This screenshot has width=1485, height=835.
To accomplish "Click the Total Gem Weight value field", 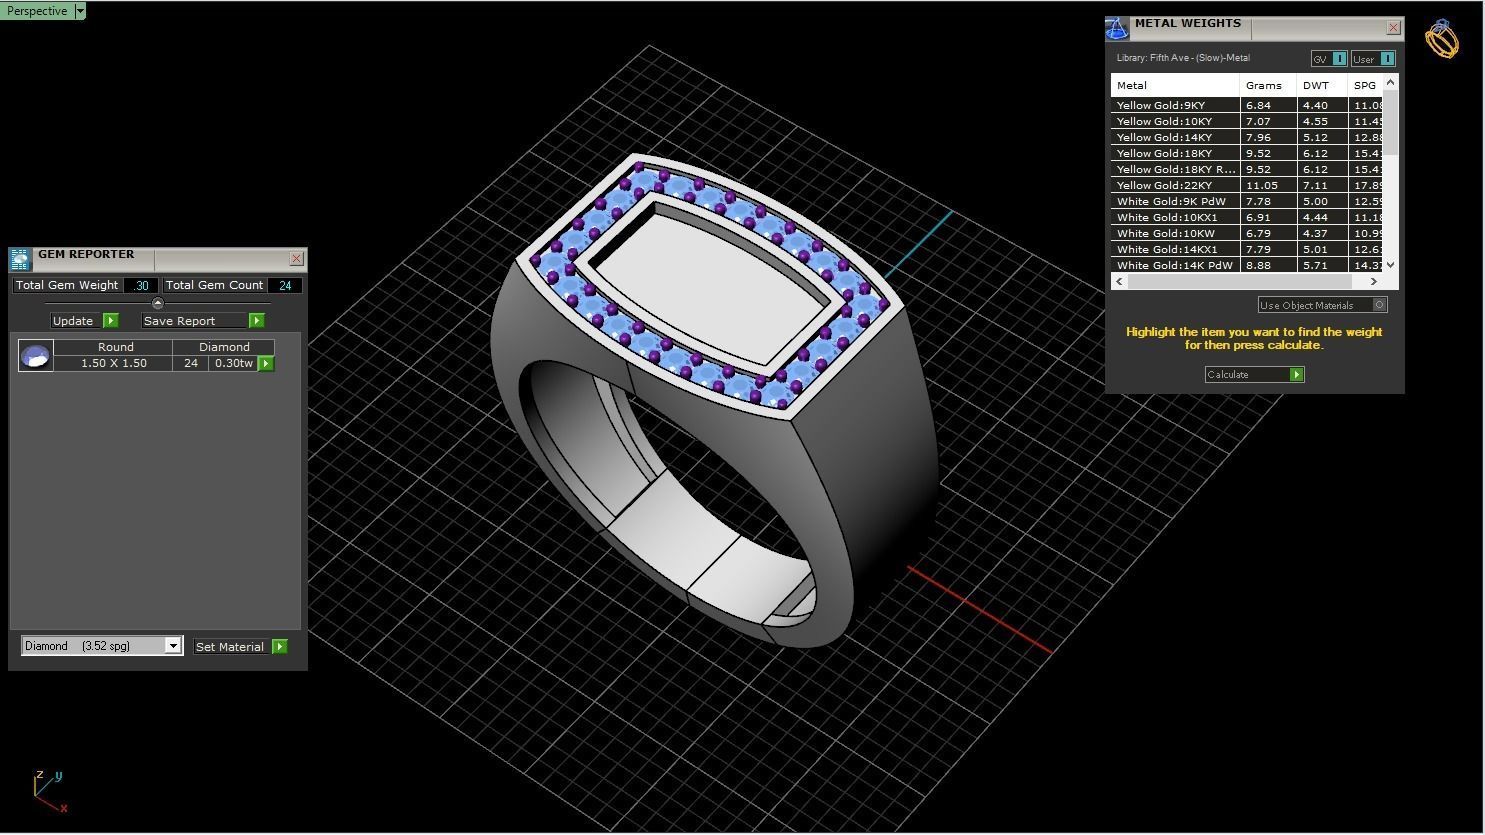I will [141, 285].
